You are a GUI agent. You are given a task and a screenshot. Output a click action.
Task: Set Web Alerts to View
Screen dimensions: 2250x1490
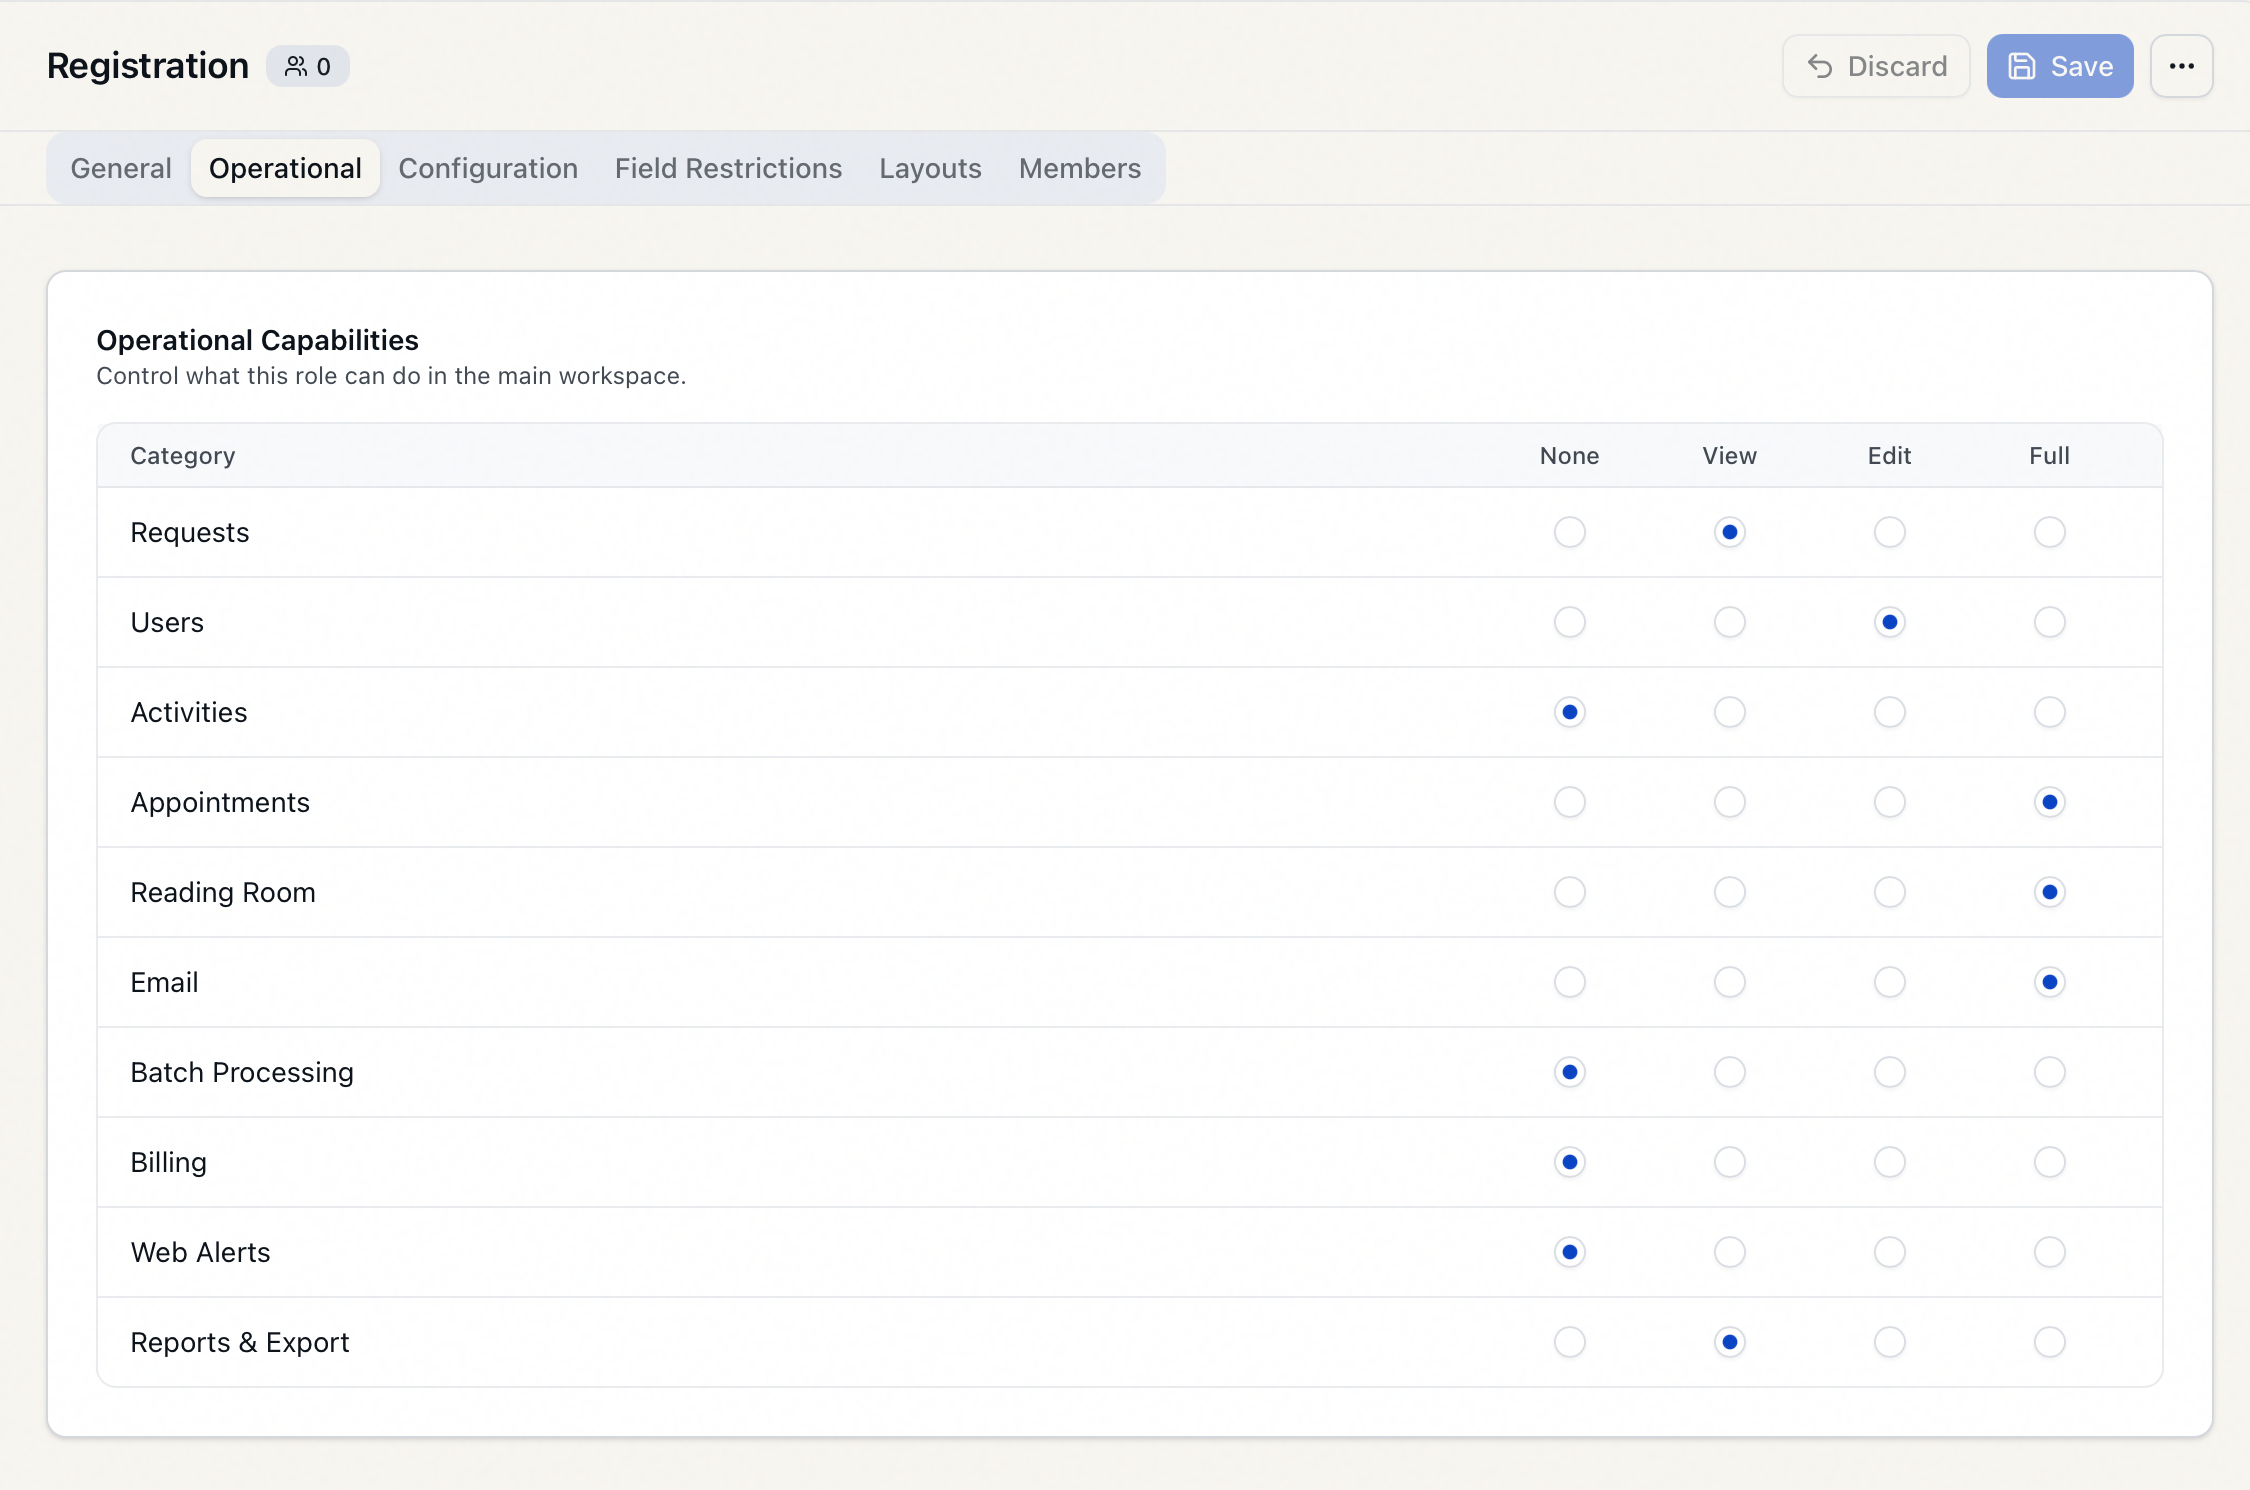pyautogui.click(x=1730, y=1252)
